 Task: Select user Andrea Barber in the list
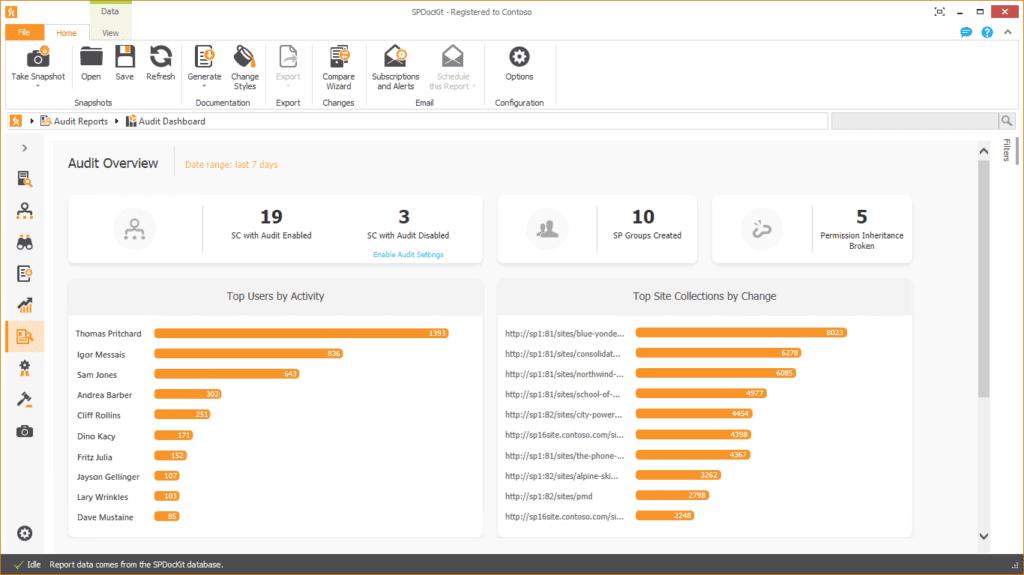pos(104,395)
